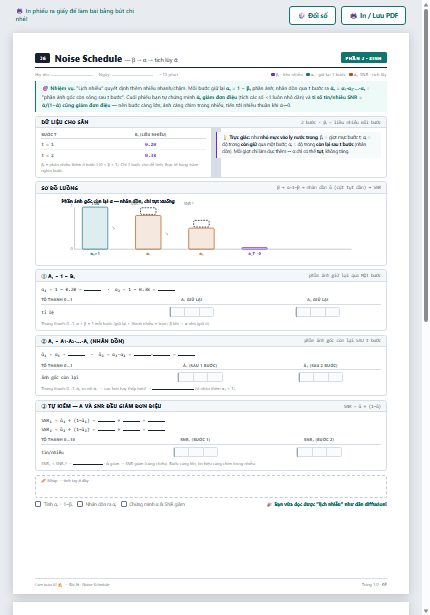Viewport: 430px width, 615px height.
Task: Click the purple flat bar at ᾱ_T→0
Action: point(255,248)
